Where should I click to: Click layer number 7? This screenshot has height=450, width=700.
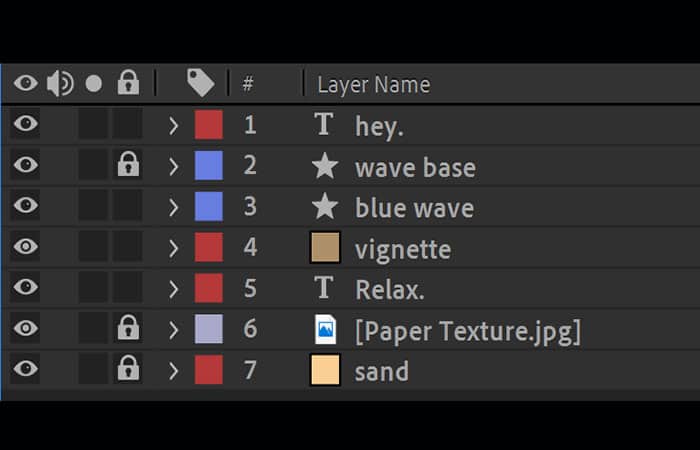tap(250, 370)
